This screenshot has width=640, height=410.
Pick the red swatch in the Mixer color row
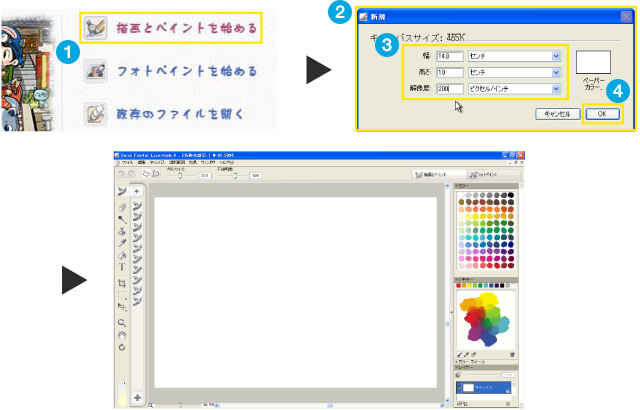pos(458,286)
